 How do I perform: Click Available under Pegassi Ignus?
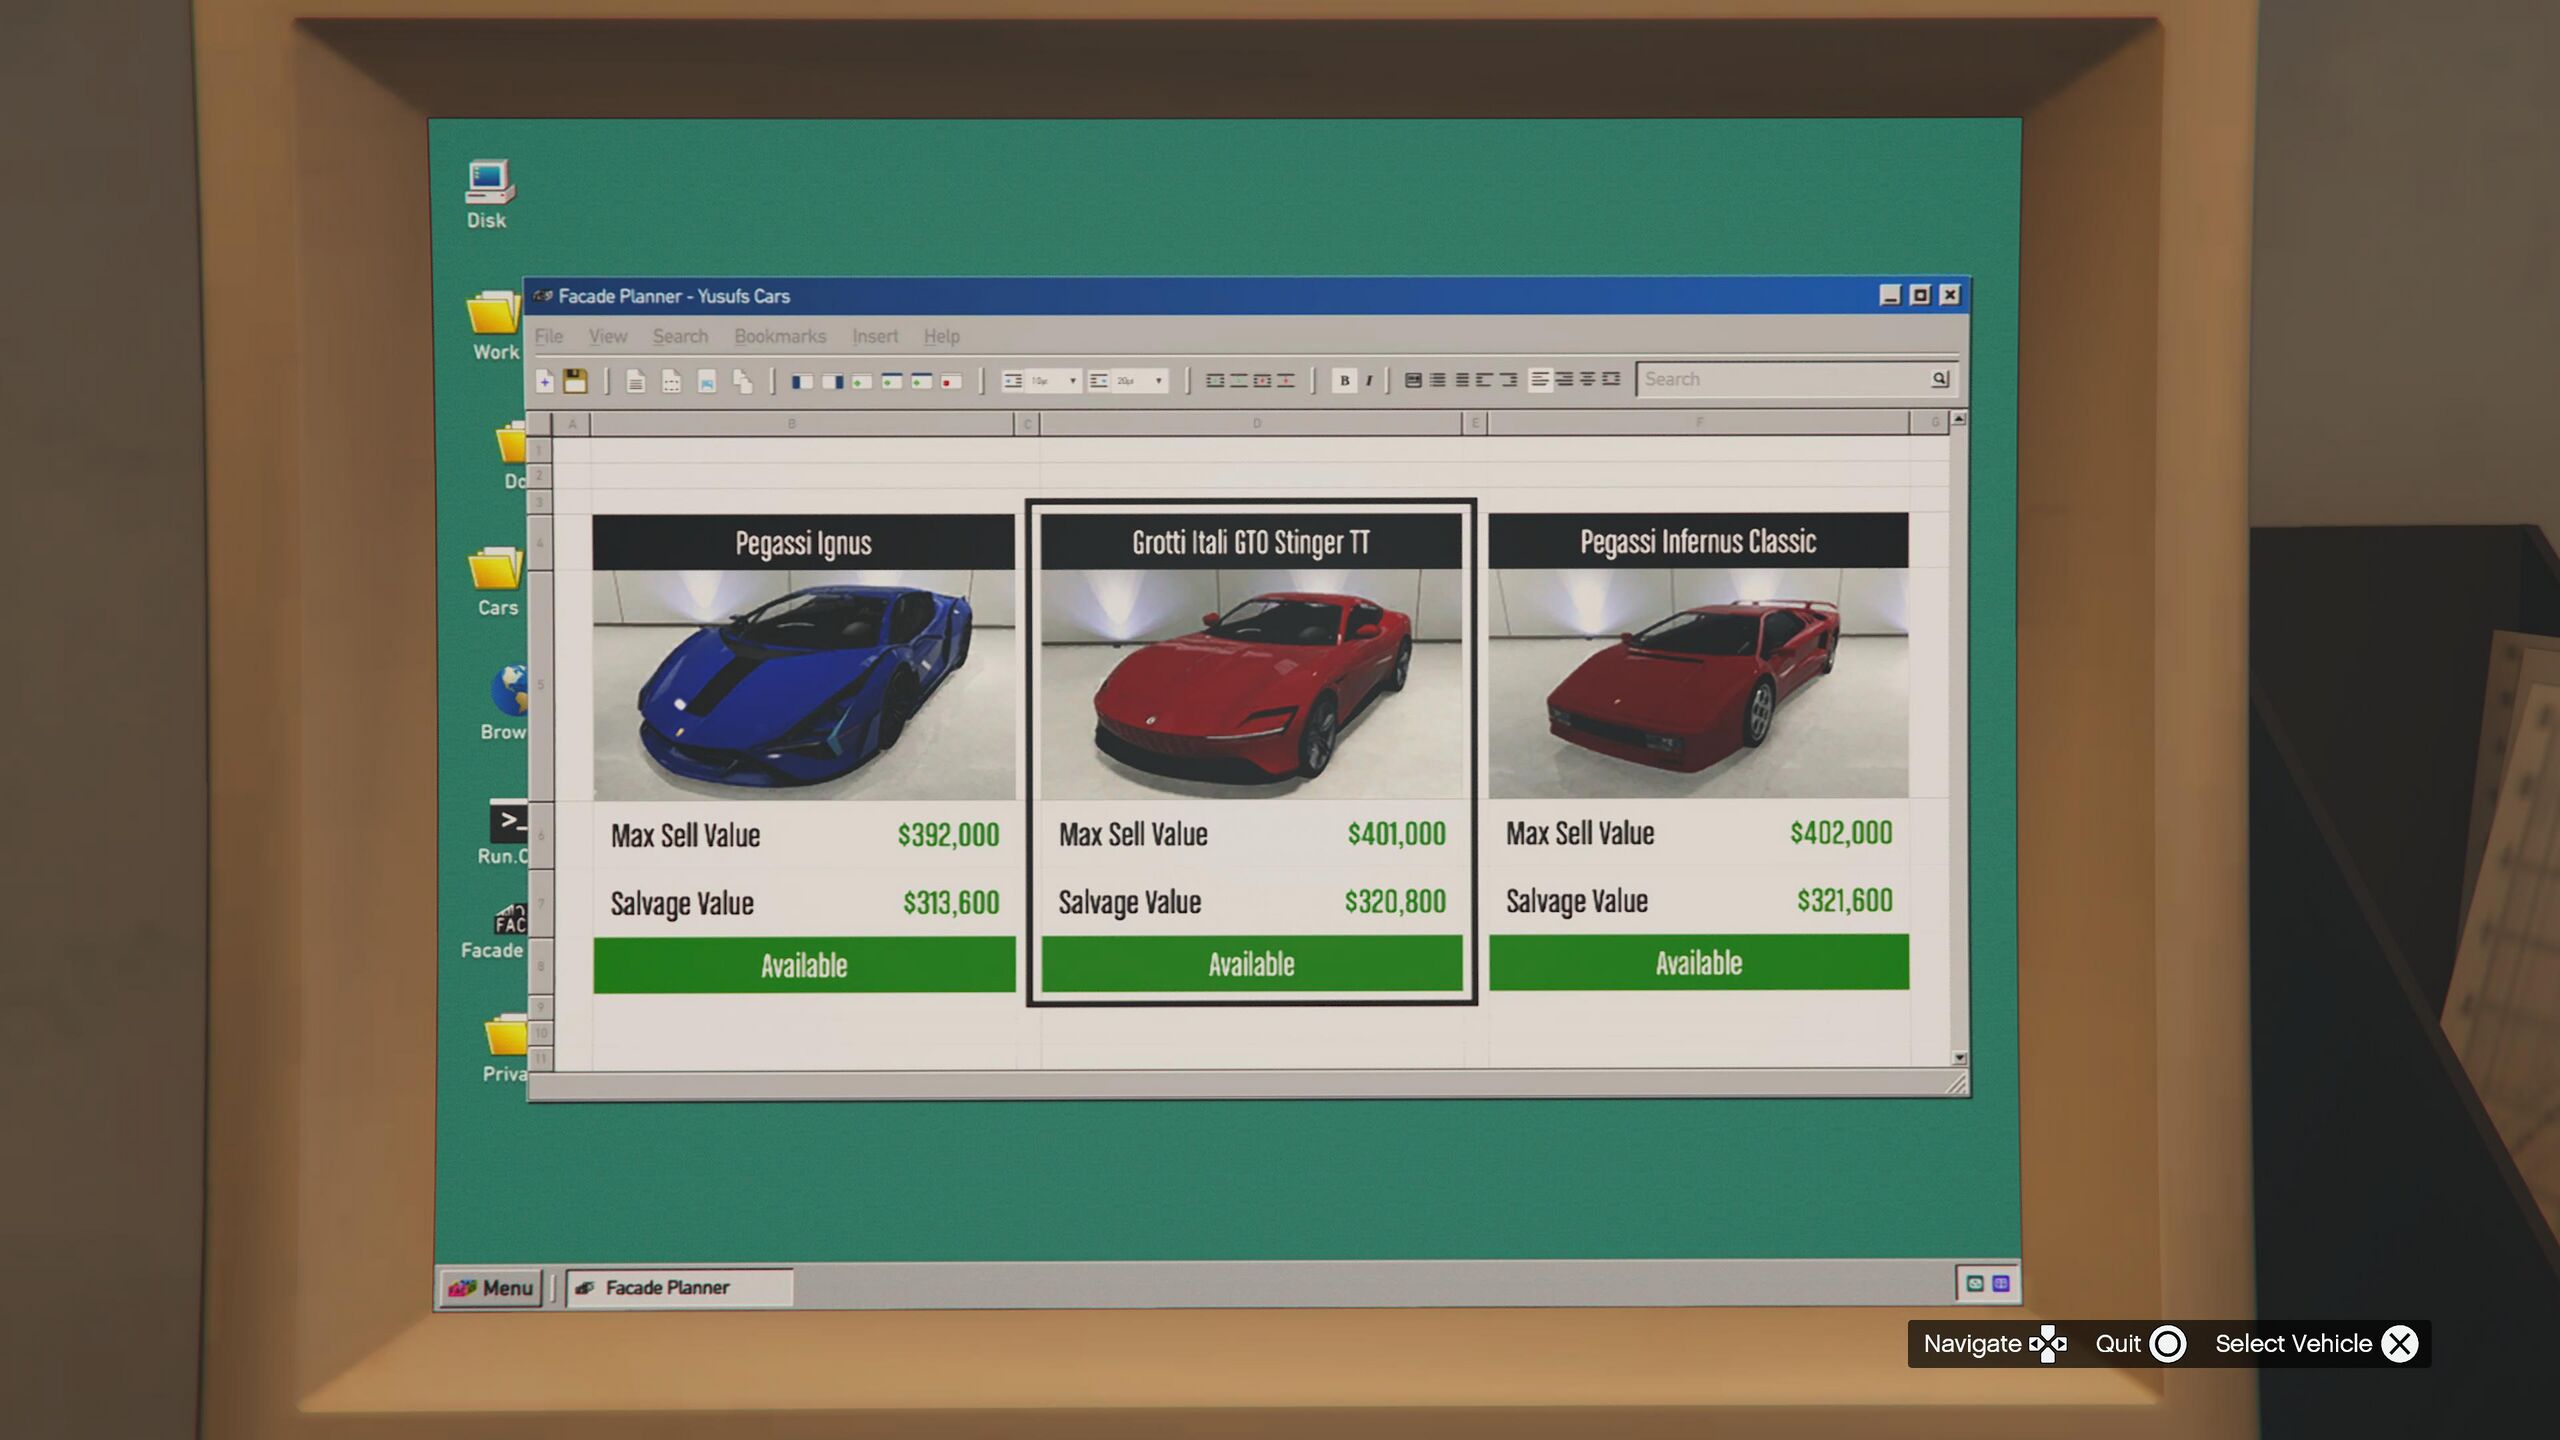[x=804, y=965]
